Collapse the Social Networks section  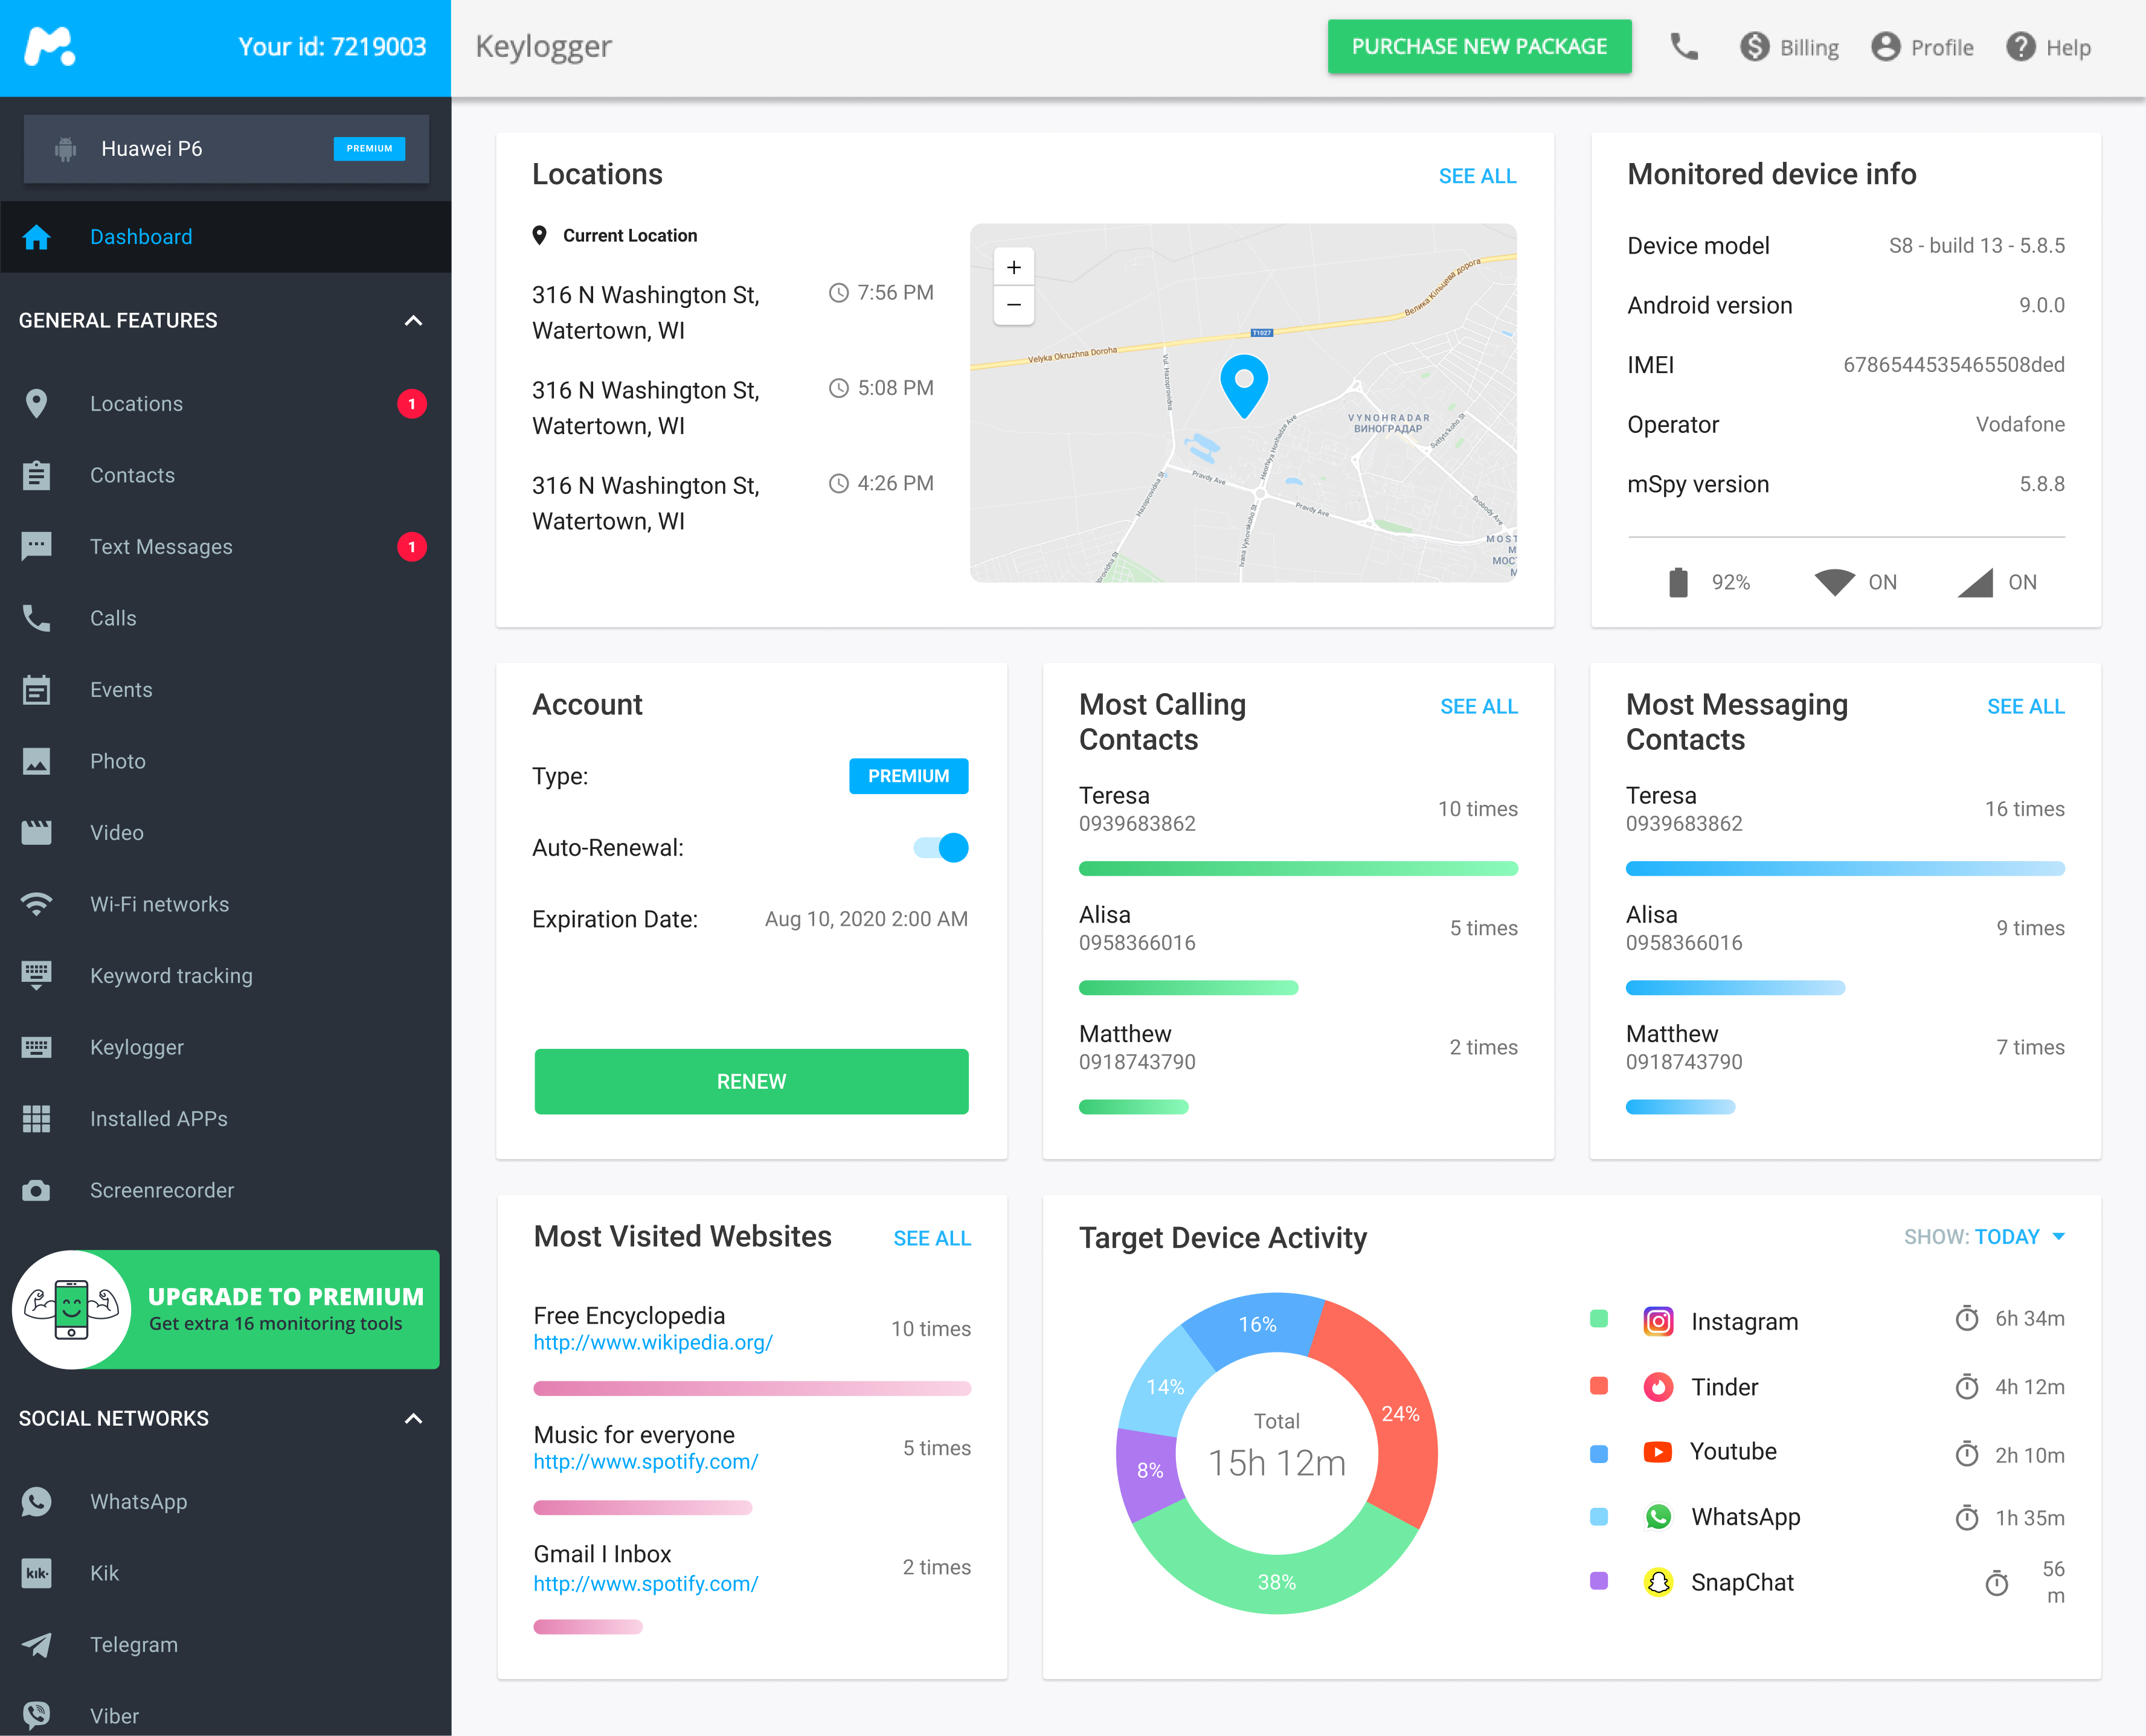(x=411, y=1417)
